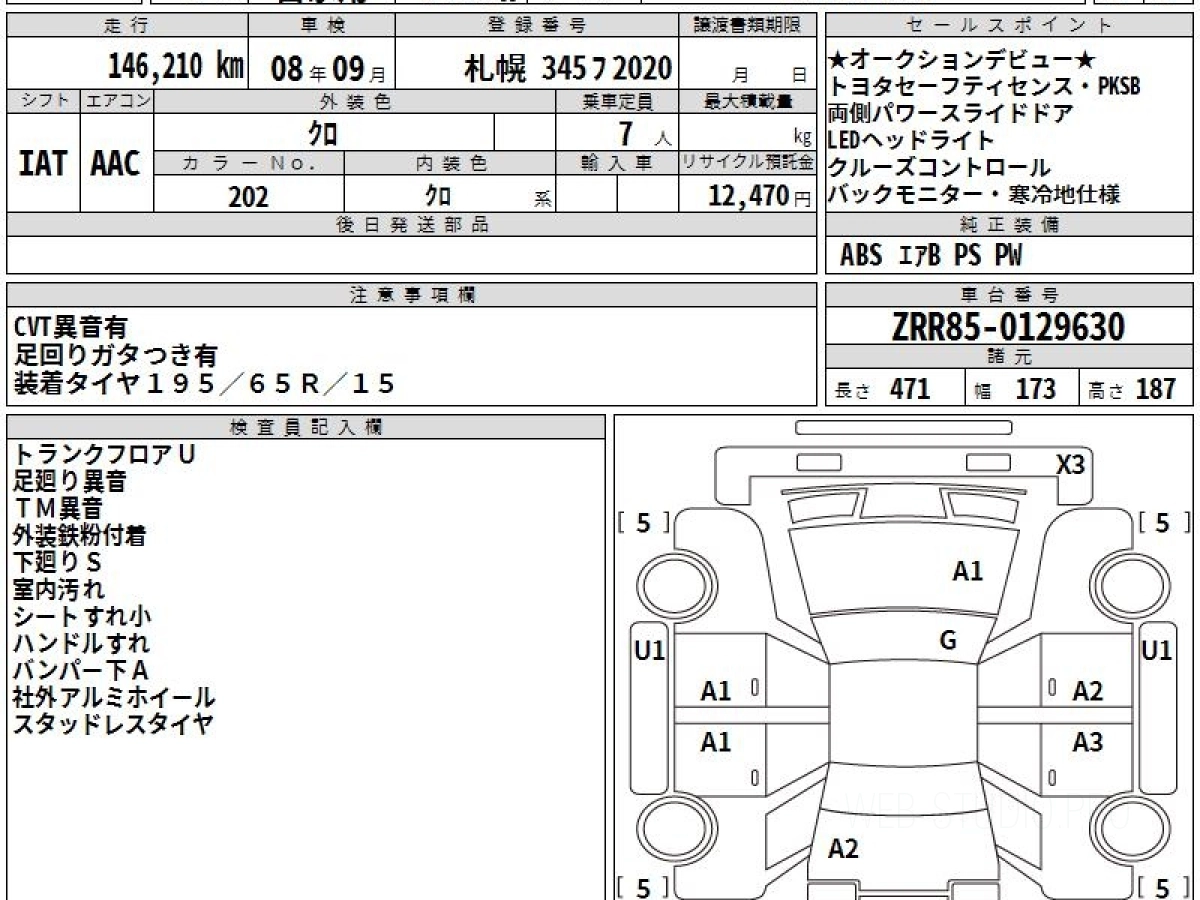Select the A1 mark on the hood
Screen dimensions: 1200x900
coord(967,571)
